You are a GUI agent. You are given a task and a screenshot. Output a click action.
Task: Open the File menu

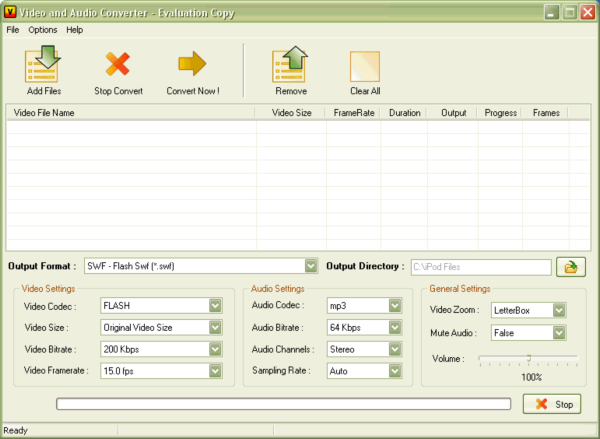pyautogui.click(x=13, y=30)
